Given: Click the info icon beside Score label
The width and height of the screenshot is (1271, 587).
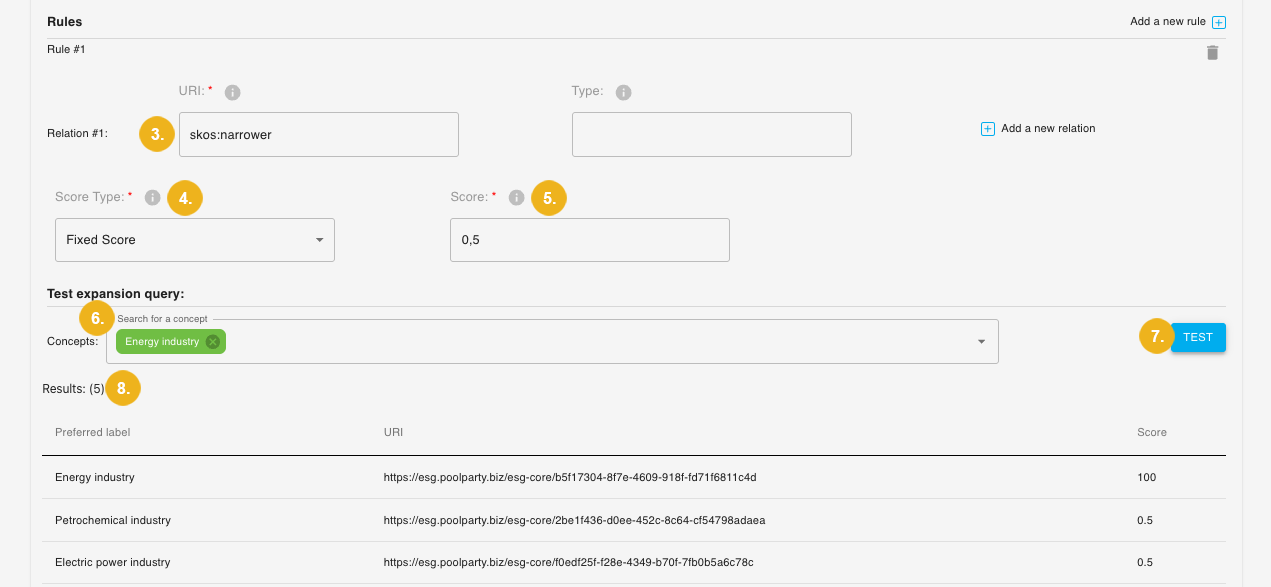Looking at the screenshot, I should tap(516, 198).
